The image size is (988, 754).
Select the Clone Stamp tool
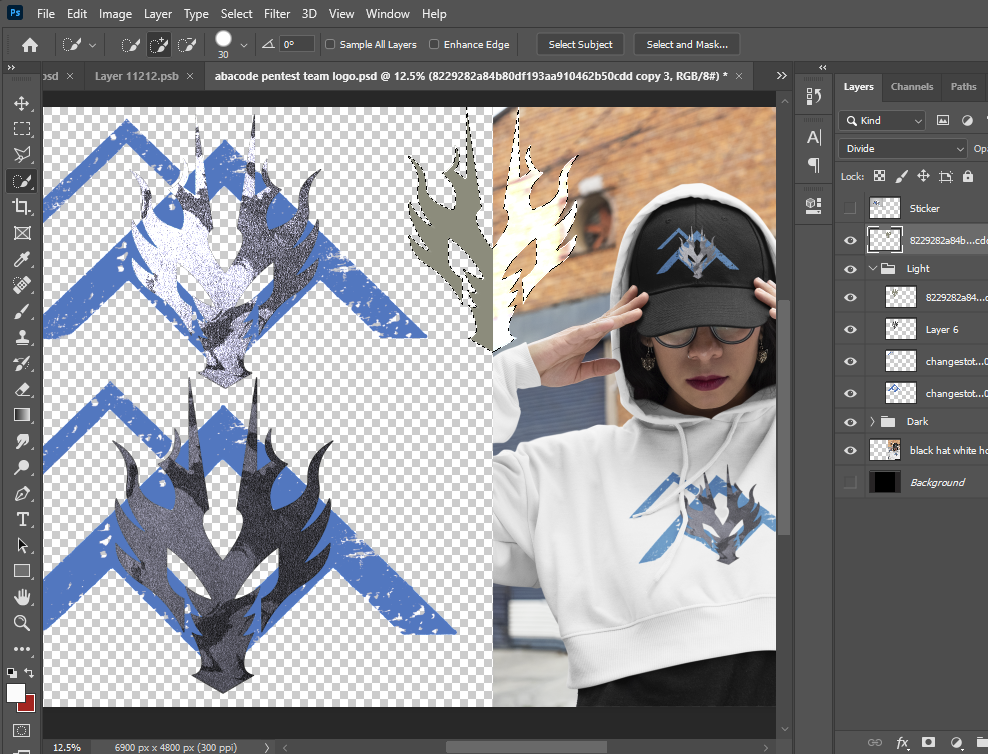22,337
